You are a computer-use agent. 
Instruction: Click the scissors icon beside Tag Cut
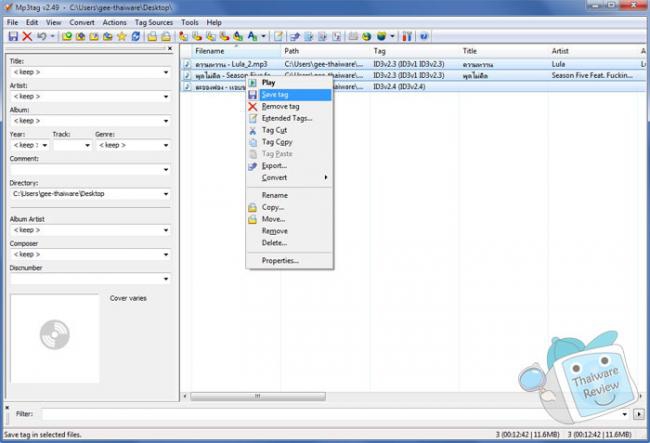point(252,131)
